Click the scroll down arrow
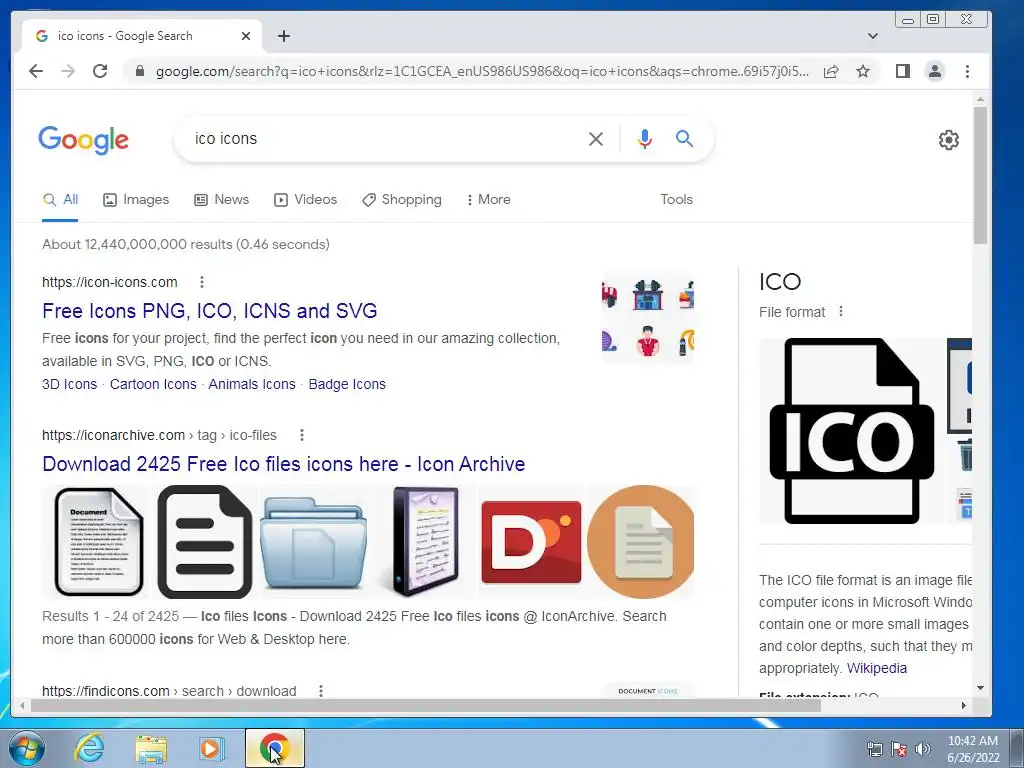 tap(980, 688)
